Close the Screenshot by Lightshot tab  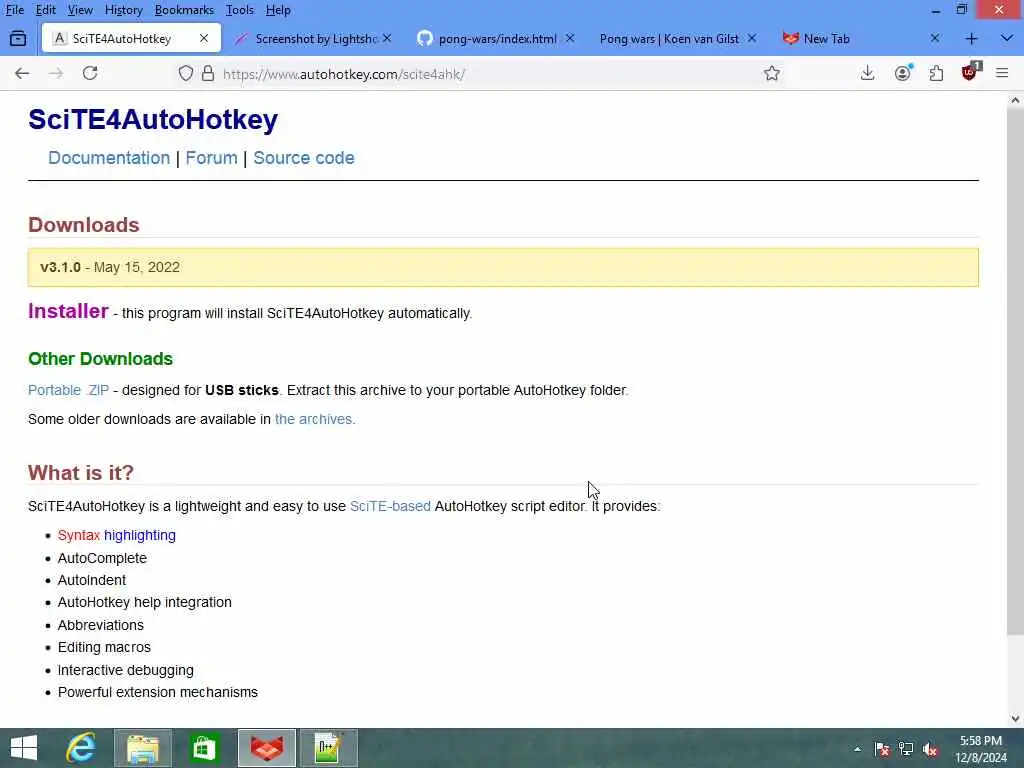click(x=387, y=39)
